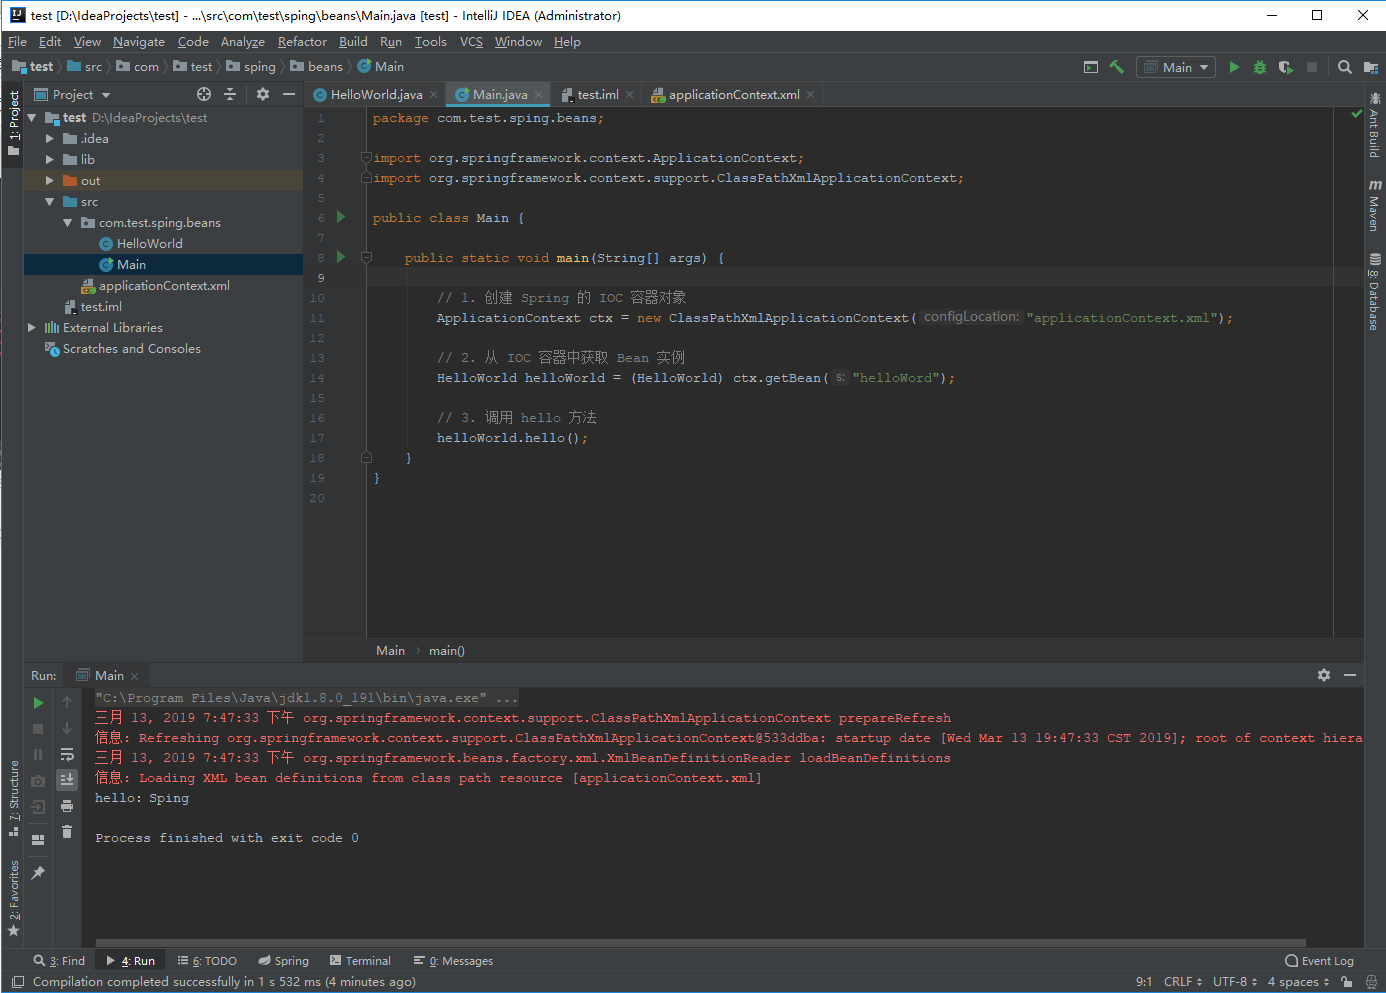The image size is (1386, 993).
Task: Select HelloWorld class in project tree
Action: click(149, 244)
